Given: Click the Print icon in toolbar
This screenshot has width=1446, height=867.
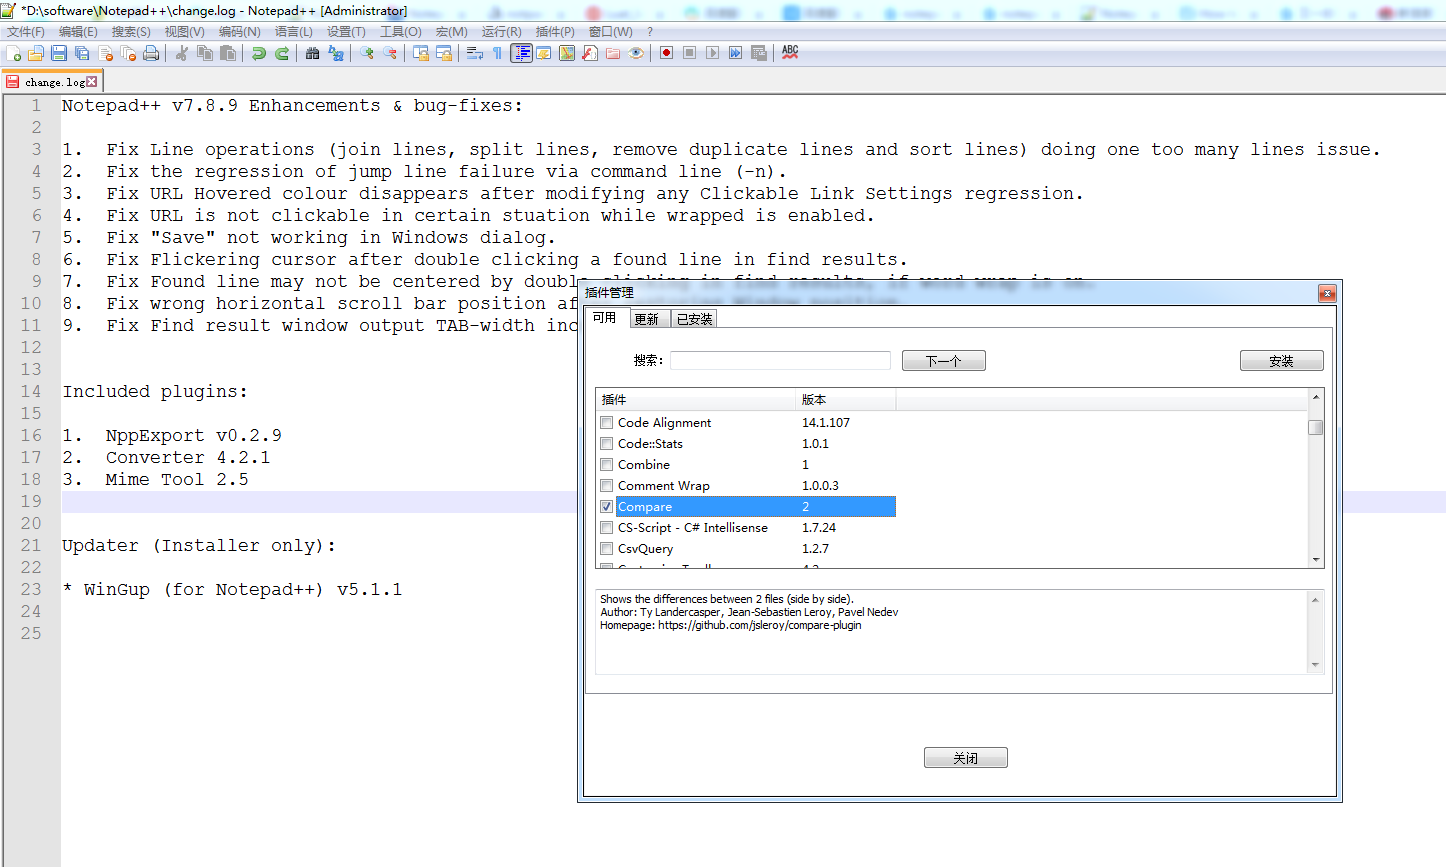Looking at the screenshot, I should pos(151,53).
